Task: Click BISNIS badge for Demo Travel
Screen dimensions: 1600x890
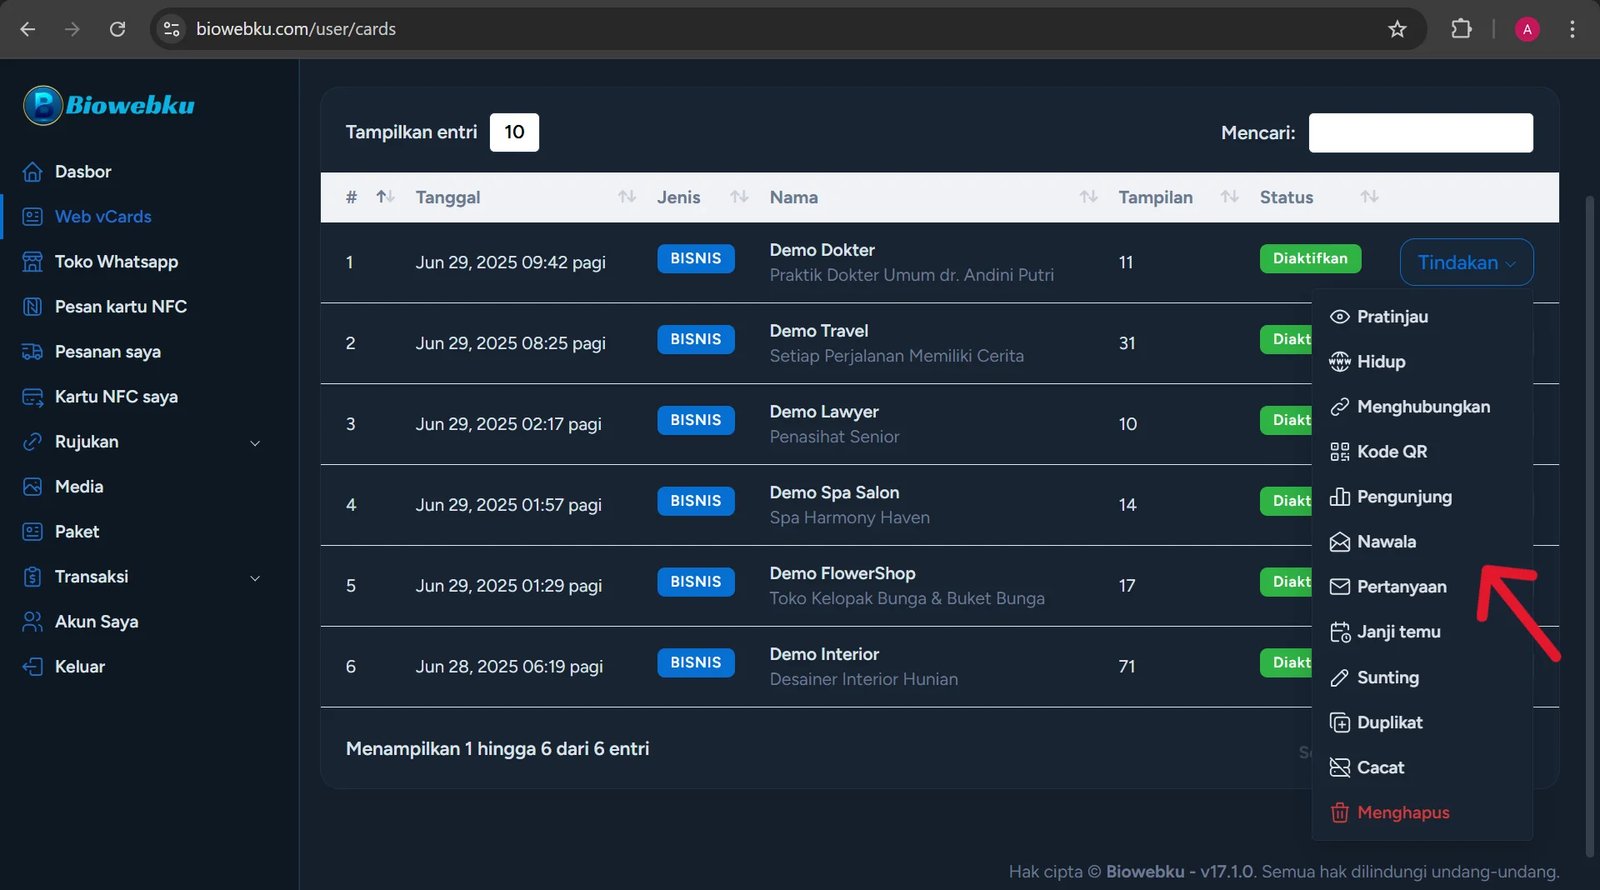Action: coord(696,339)
